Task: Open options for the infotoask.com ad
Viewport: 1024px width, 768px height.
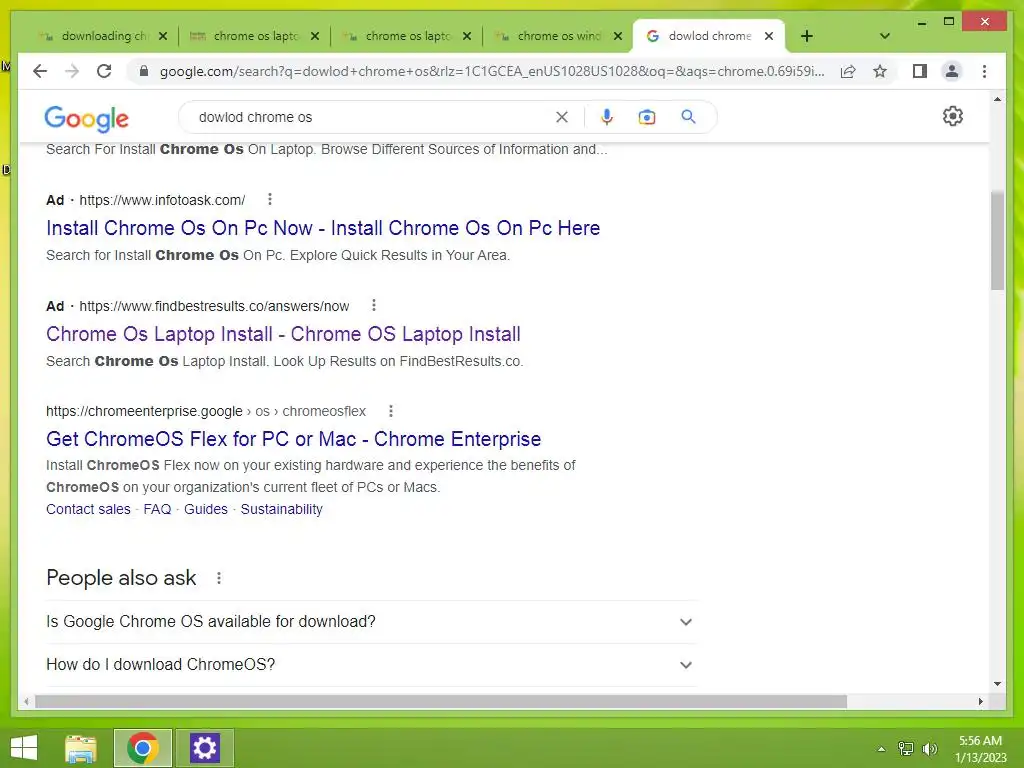Action: (270, 199)
